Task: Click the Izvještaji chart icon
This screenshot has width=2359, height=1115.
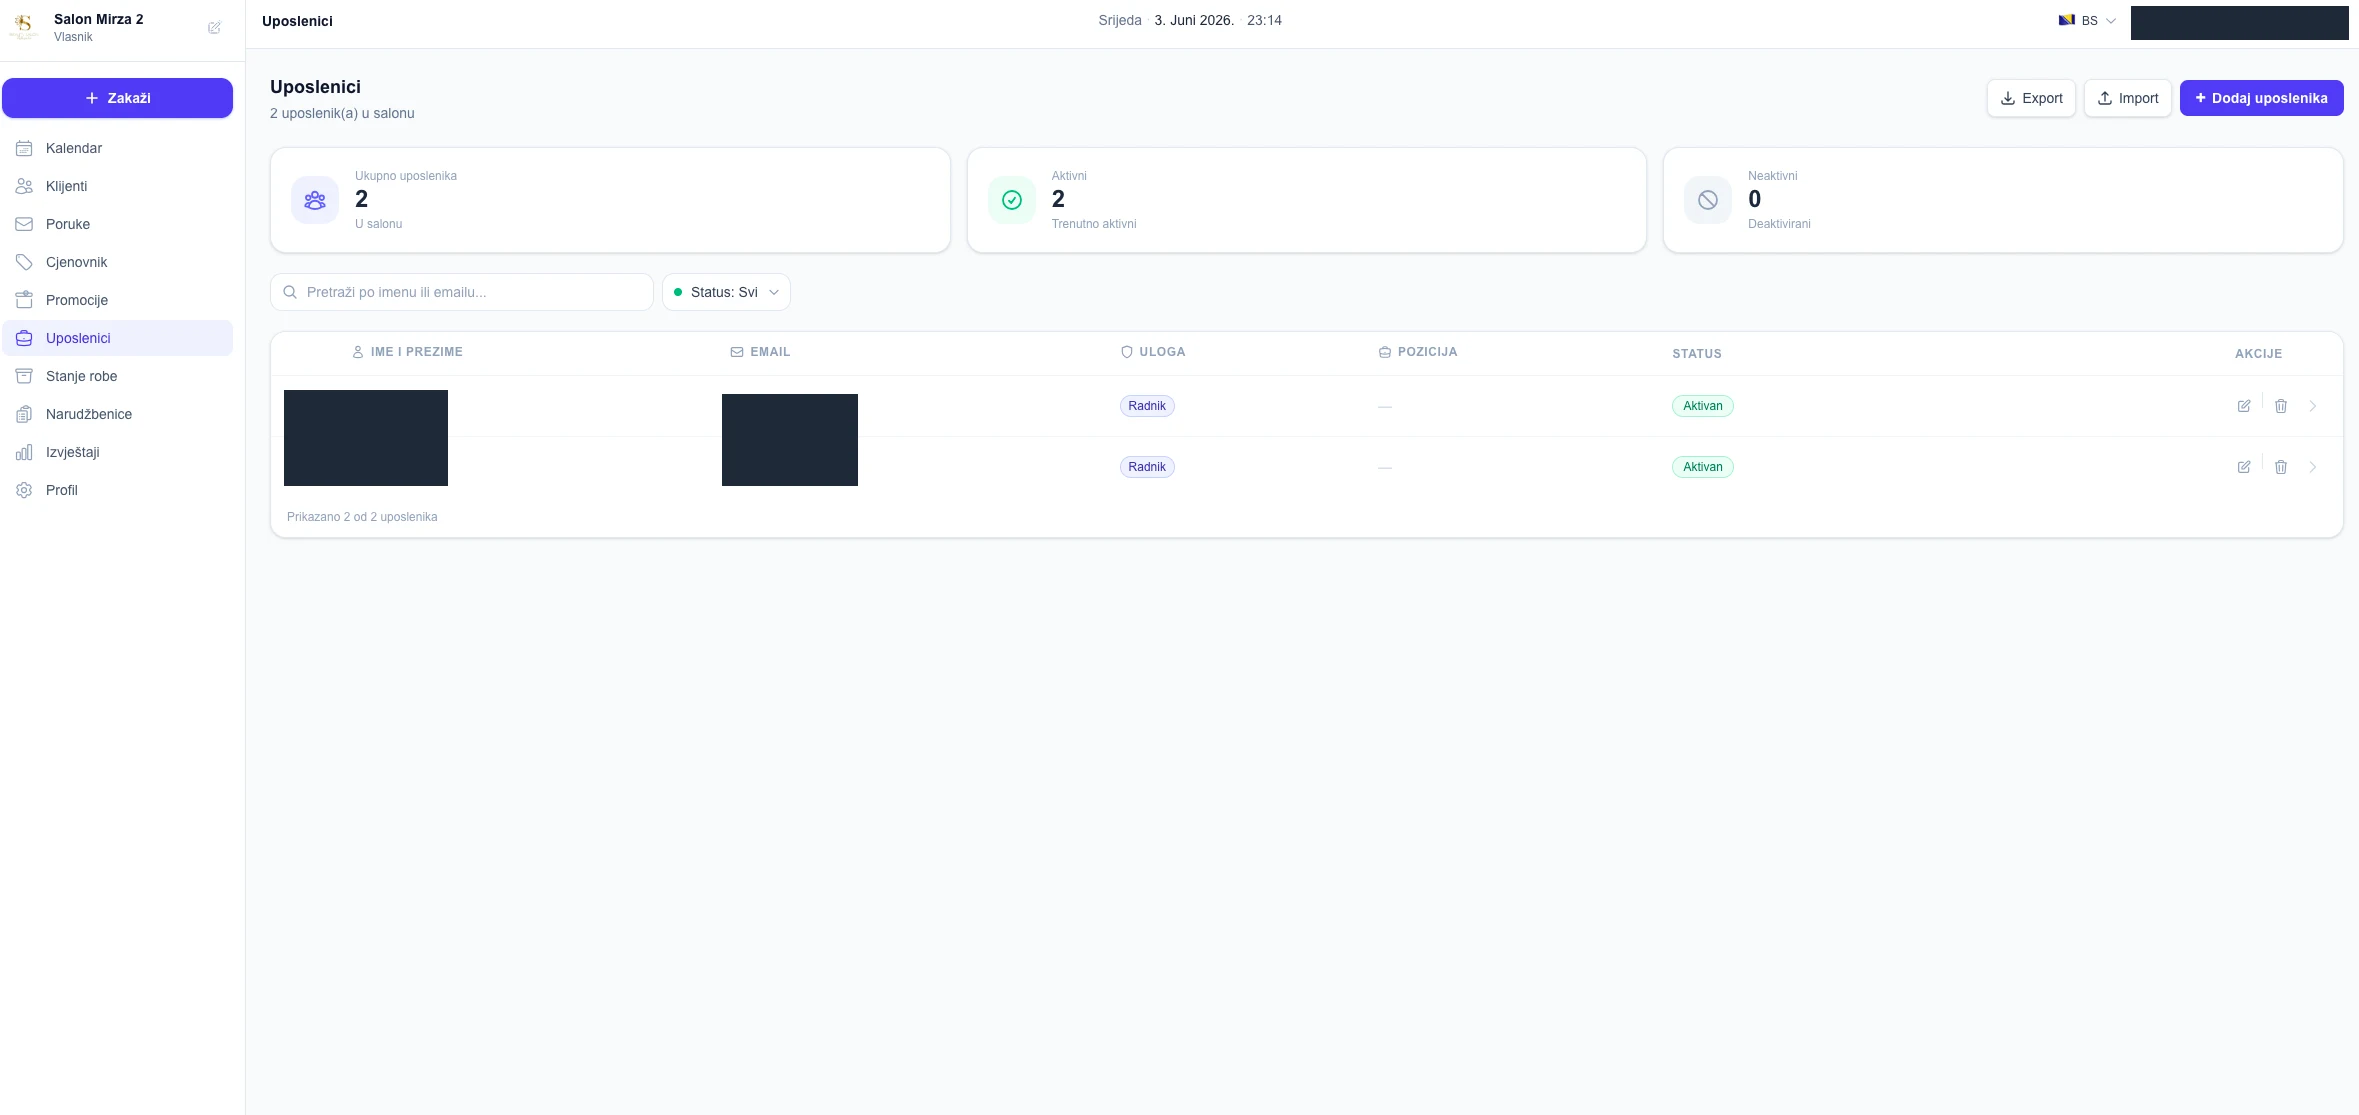Action: coord(24,452)
